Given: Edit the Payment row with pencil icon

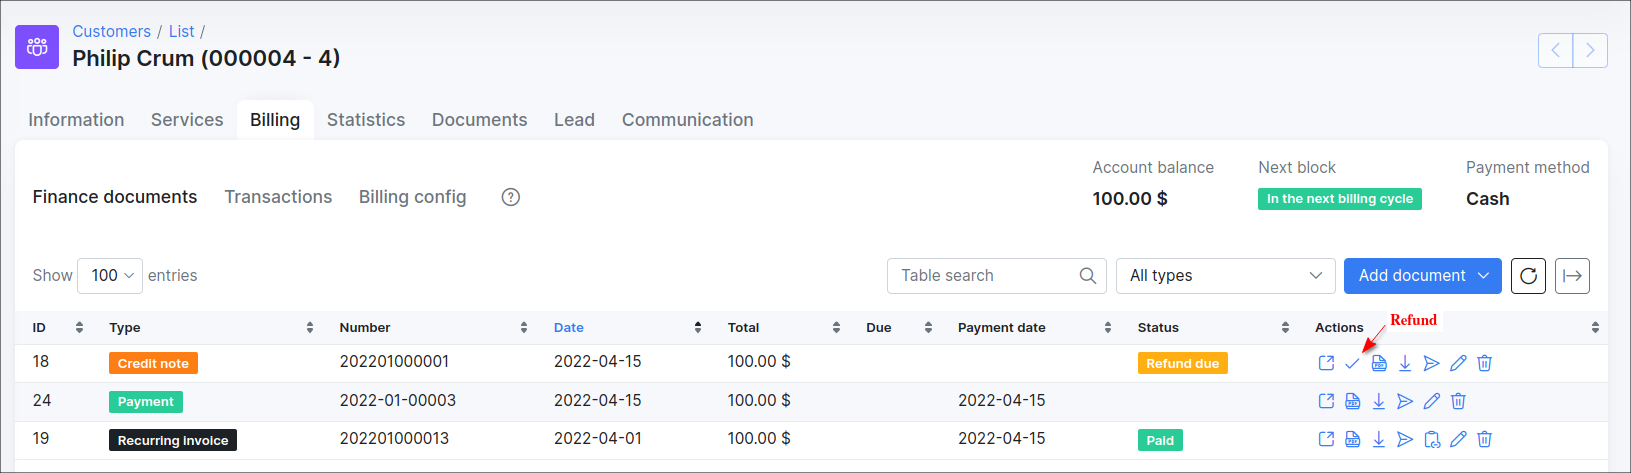Looking at the screenshot, I should tap(1431, 401).
